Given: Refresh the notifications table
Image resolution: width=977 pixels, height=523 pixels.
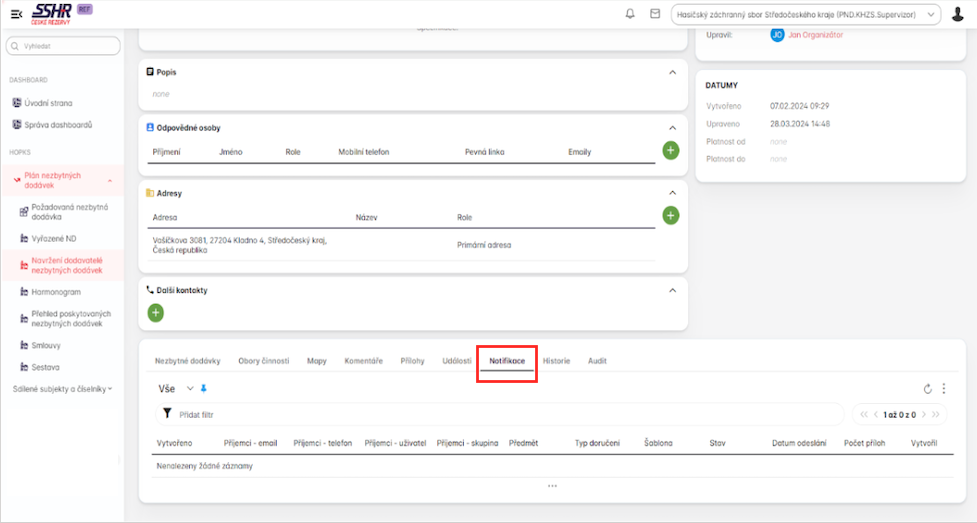Looking at the screenshot, I should coord(927,389).
